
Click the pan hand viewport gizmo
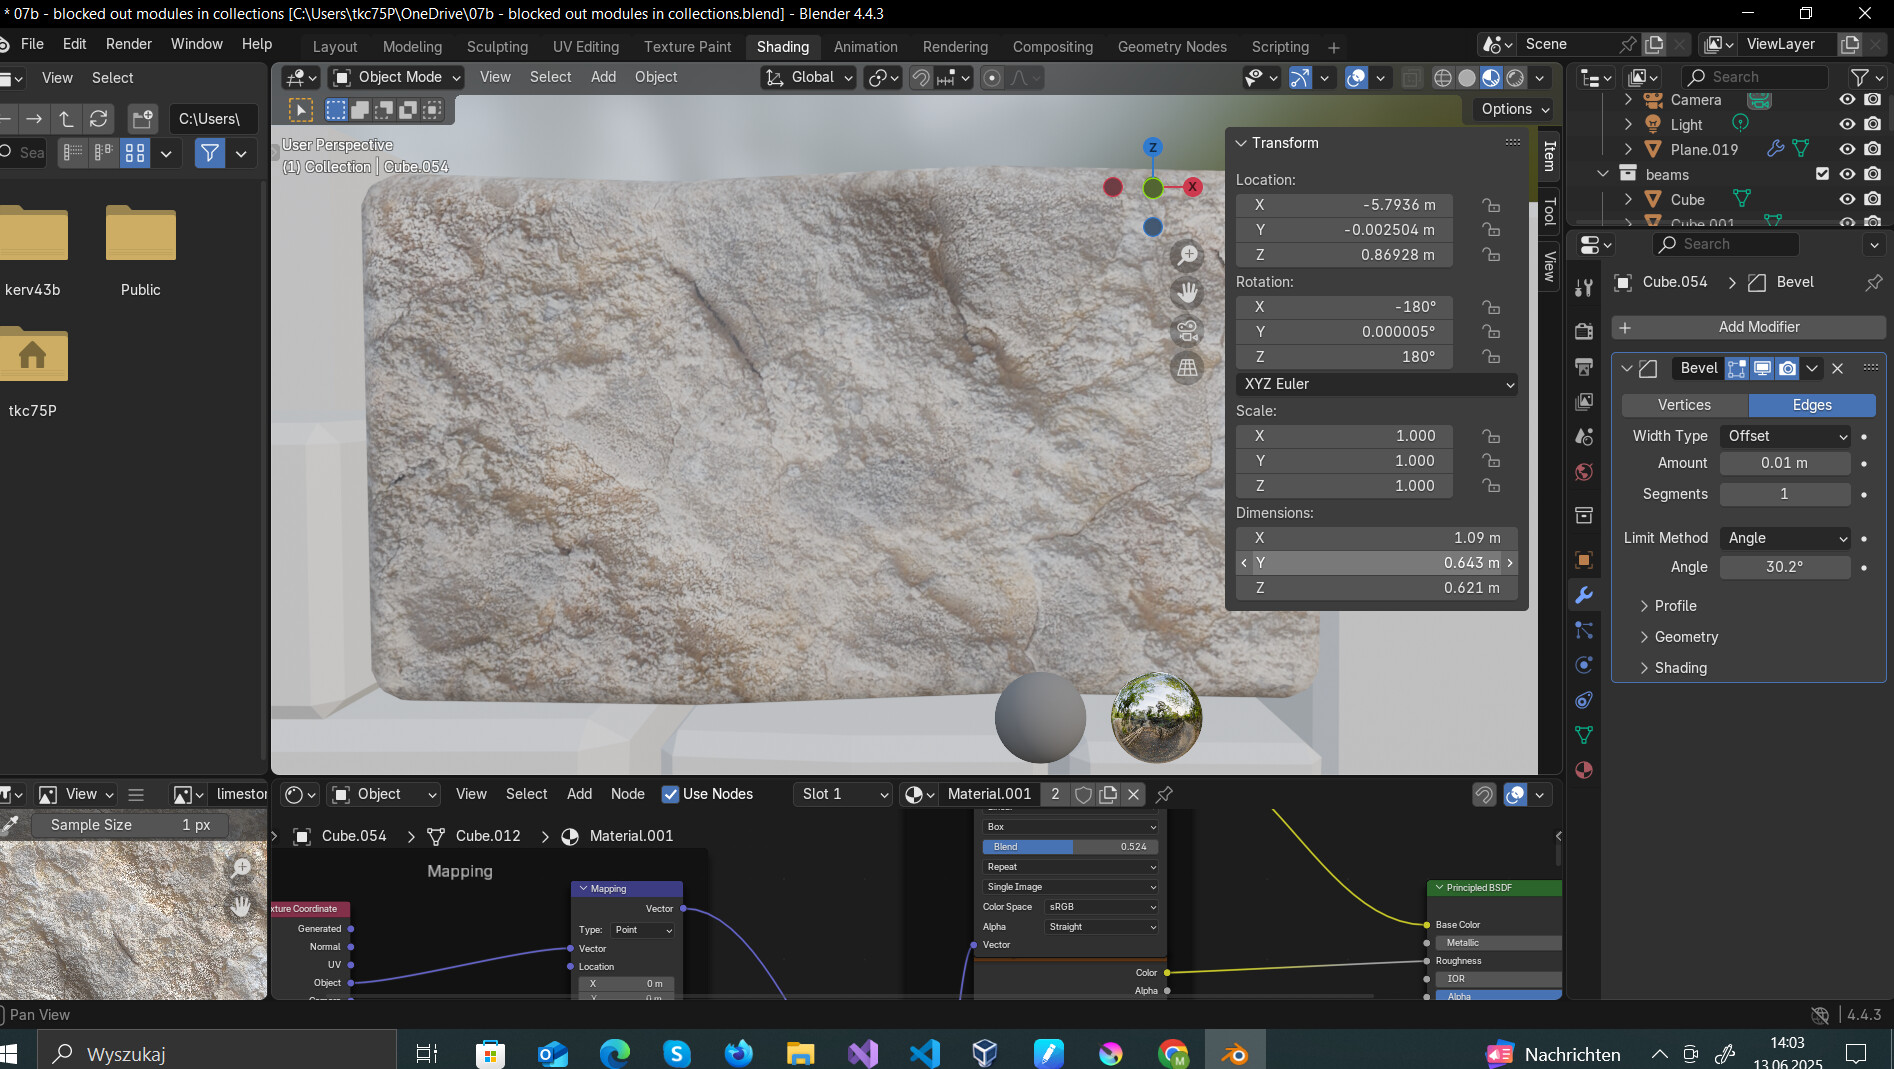click(x=1187, y=293)
